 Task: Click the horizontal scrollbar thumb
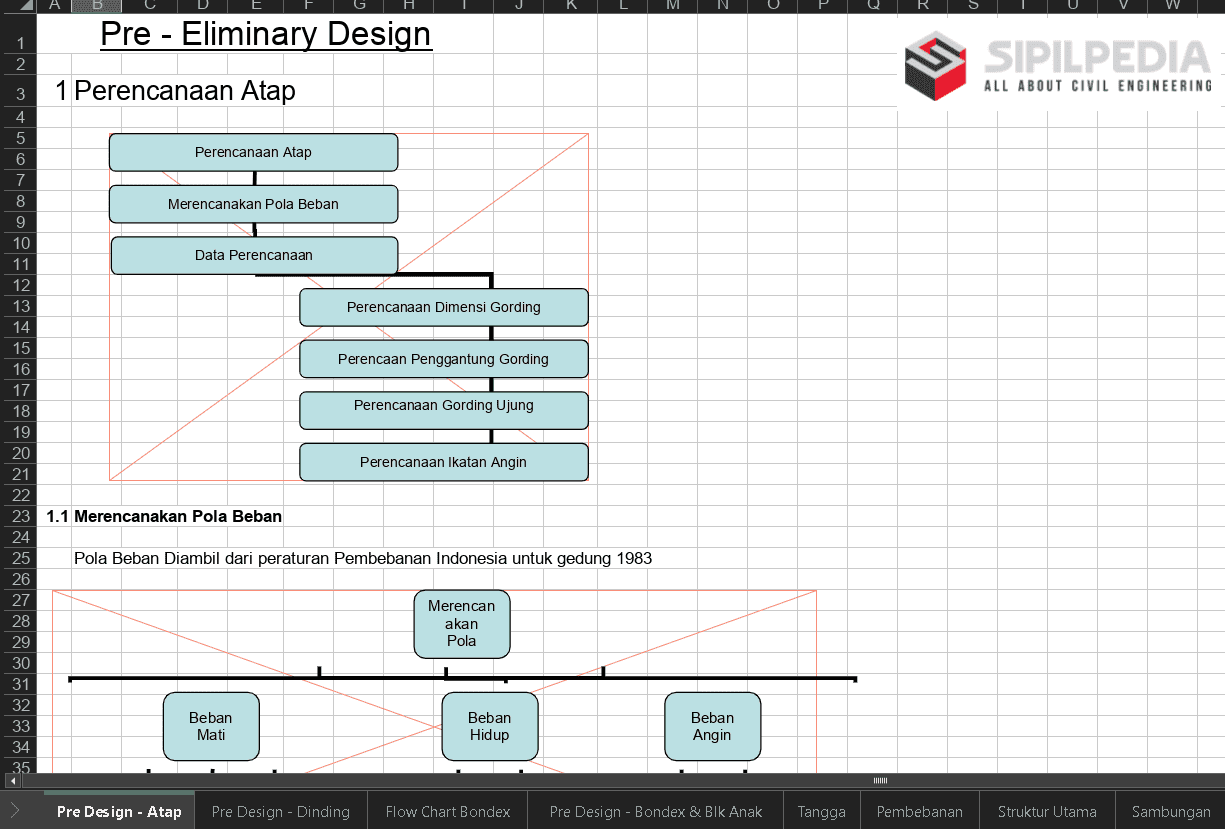click(880, 780)
